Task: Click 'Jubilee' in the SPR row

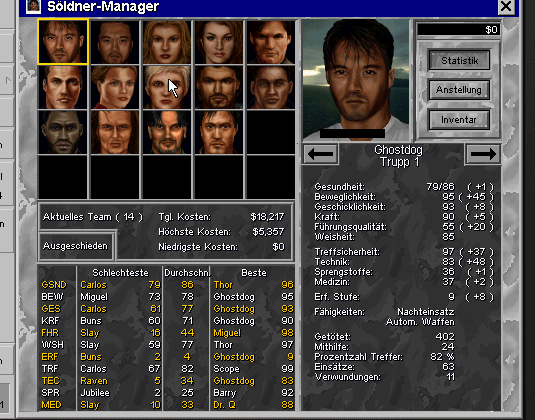Action: (x=95, y=393)
